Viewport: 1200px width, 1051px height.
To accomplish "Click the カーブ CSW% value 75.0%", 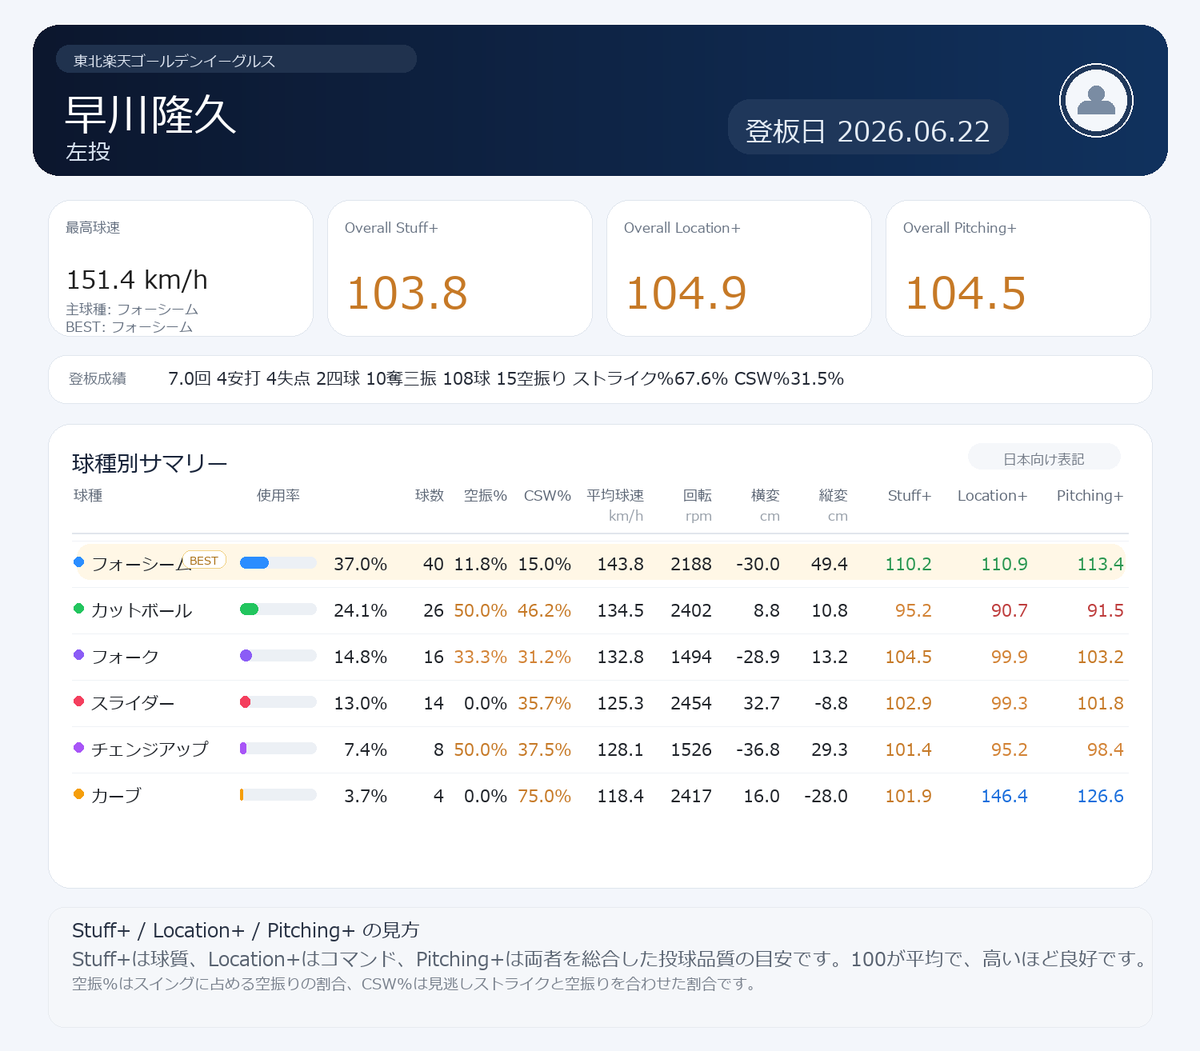I will (x=544, y=796).
